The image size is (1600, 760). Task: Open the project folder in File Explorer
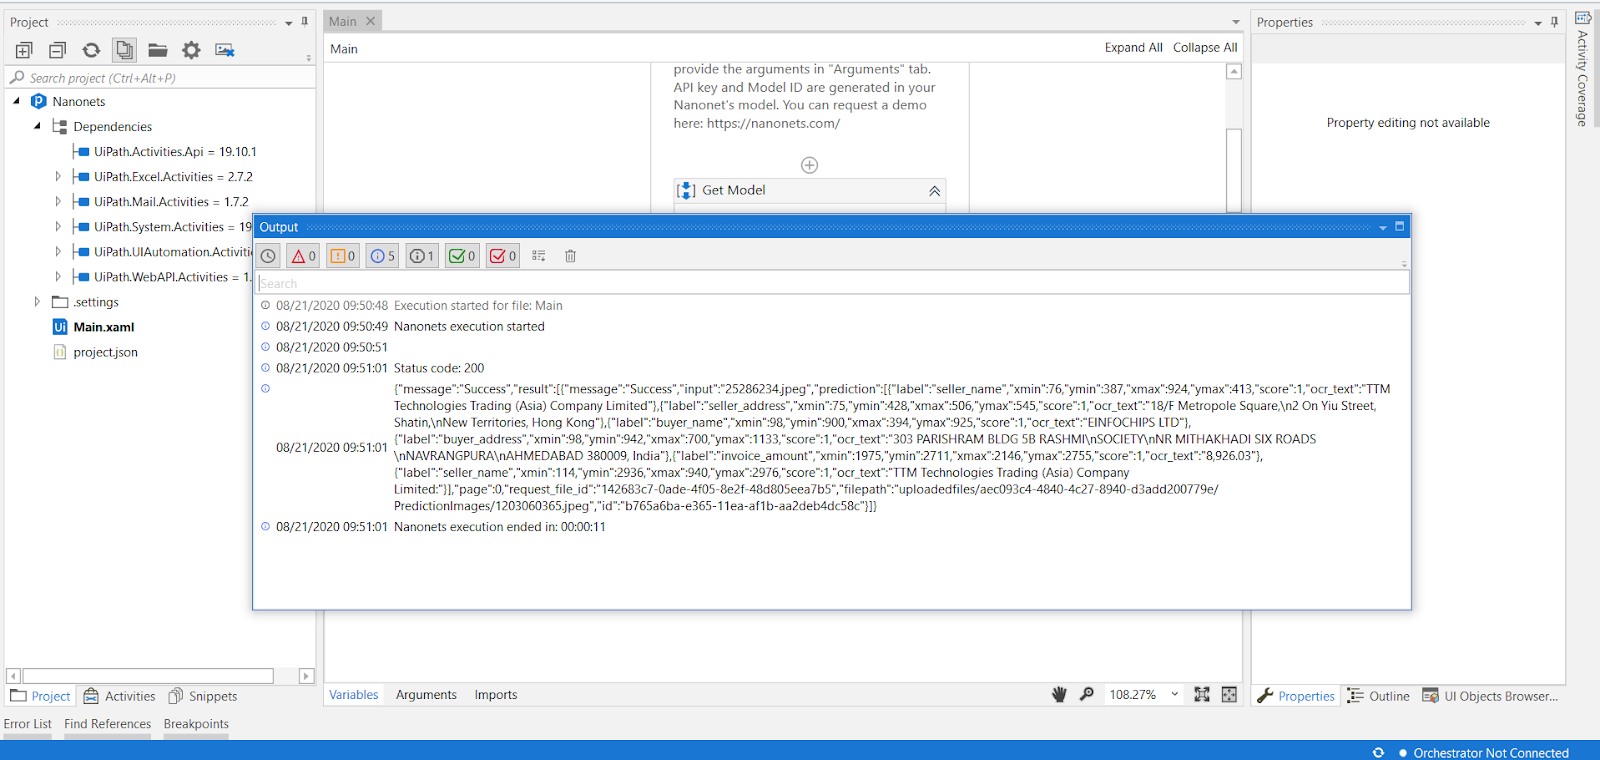tap(158, 50)
